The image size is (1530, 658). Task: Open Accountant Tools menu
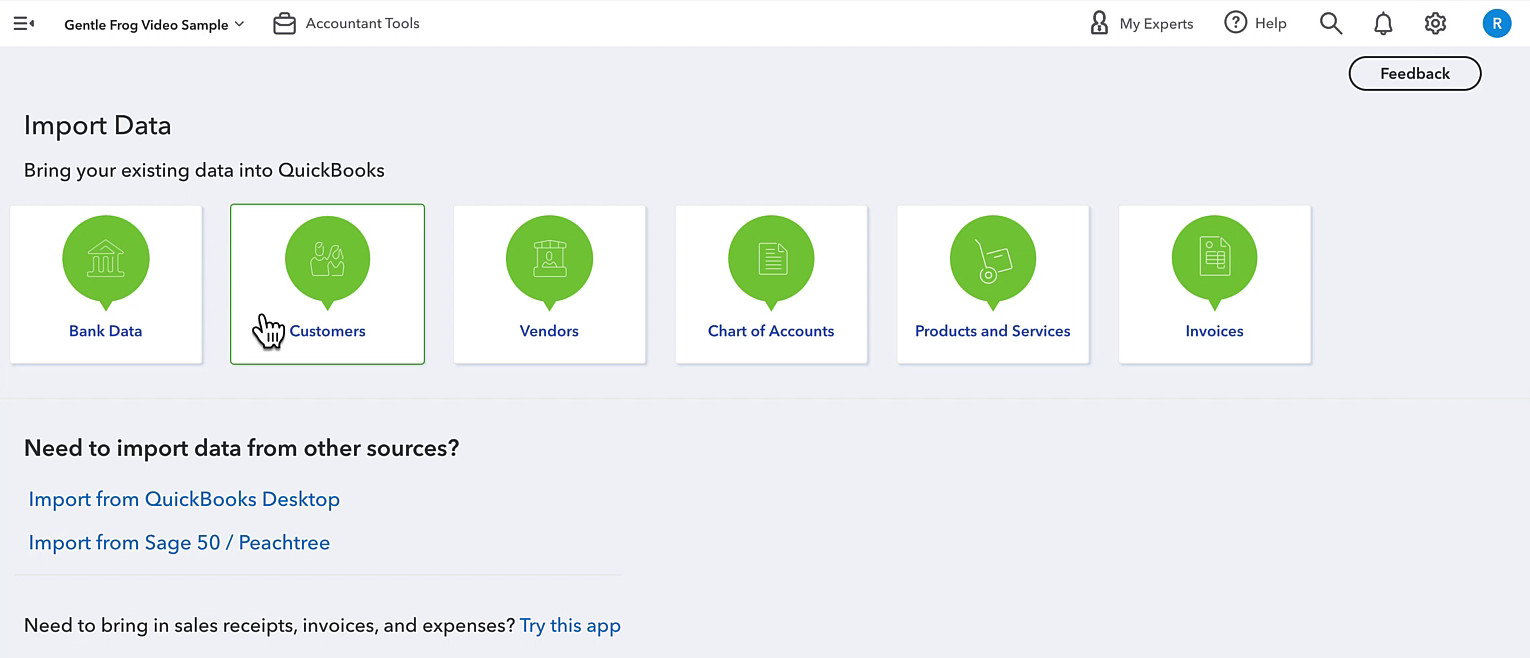[346, 23]
